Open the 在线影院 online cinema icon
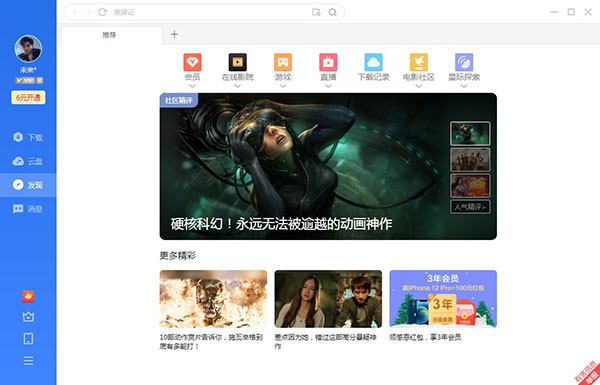600x385 pixels. [x=238, y=62]
